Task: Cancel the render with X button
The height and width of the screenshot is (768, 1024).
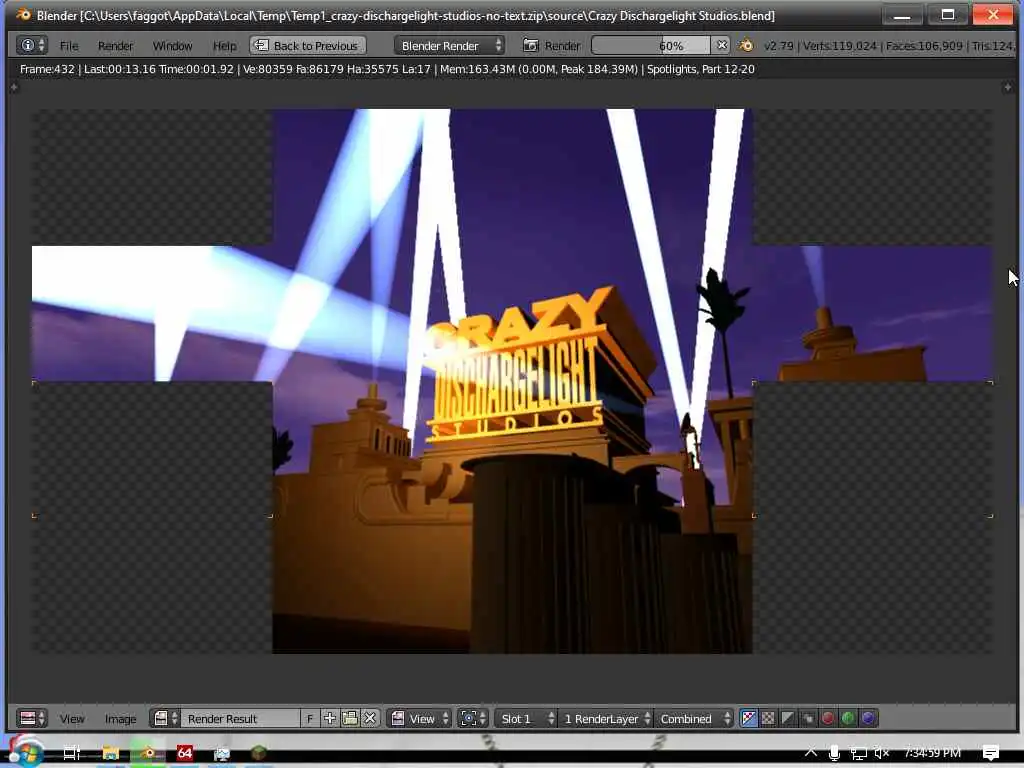Action: 721,45
